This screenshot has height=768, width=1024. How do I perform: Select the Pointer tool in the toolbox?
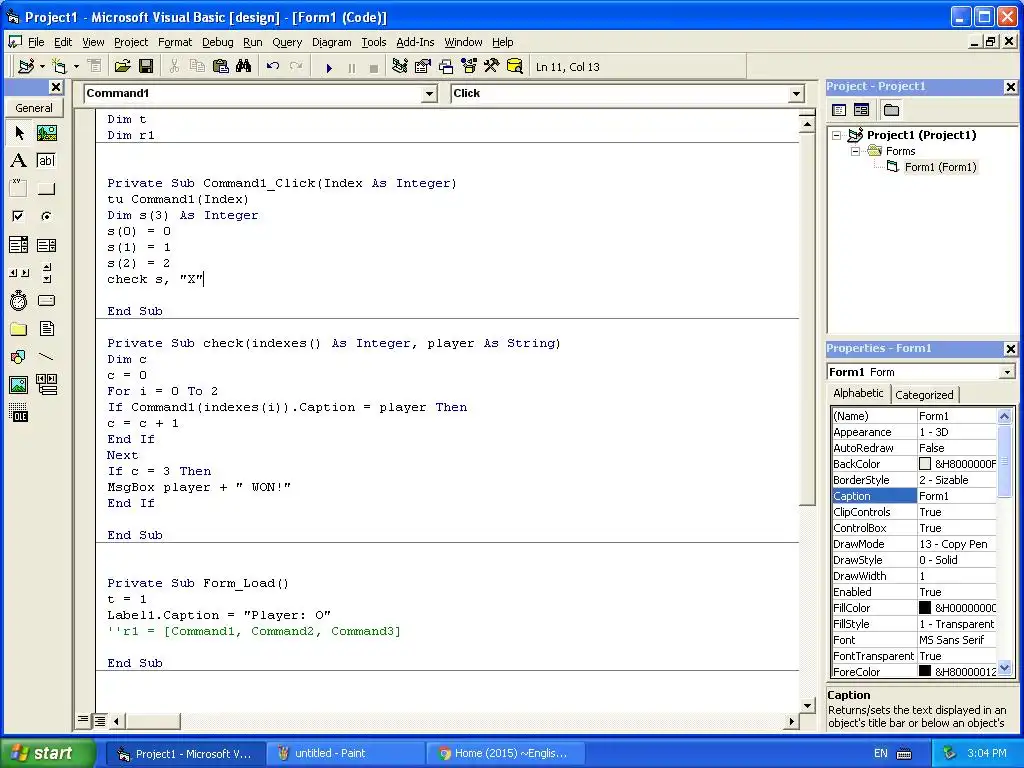coord(19,133)
